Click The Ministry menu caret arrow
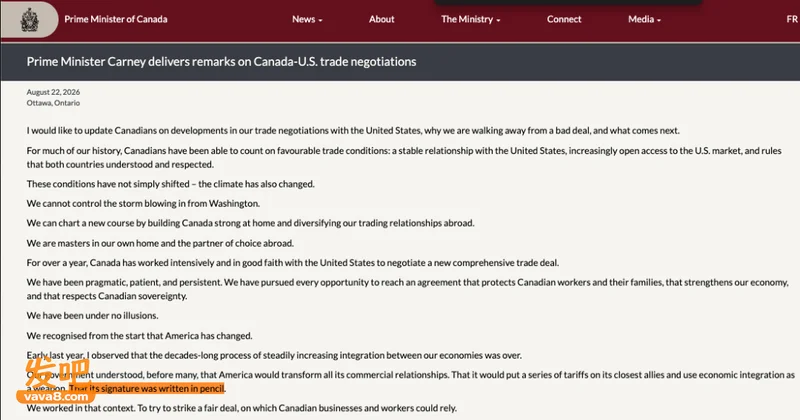Screen dimensions: 800x420 pyautogui.click(x=498, y=20)
